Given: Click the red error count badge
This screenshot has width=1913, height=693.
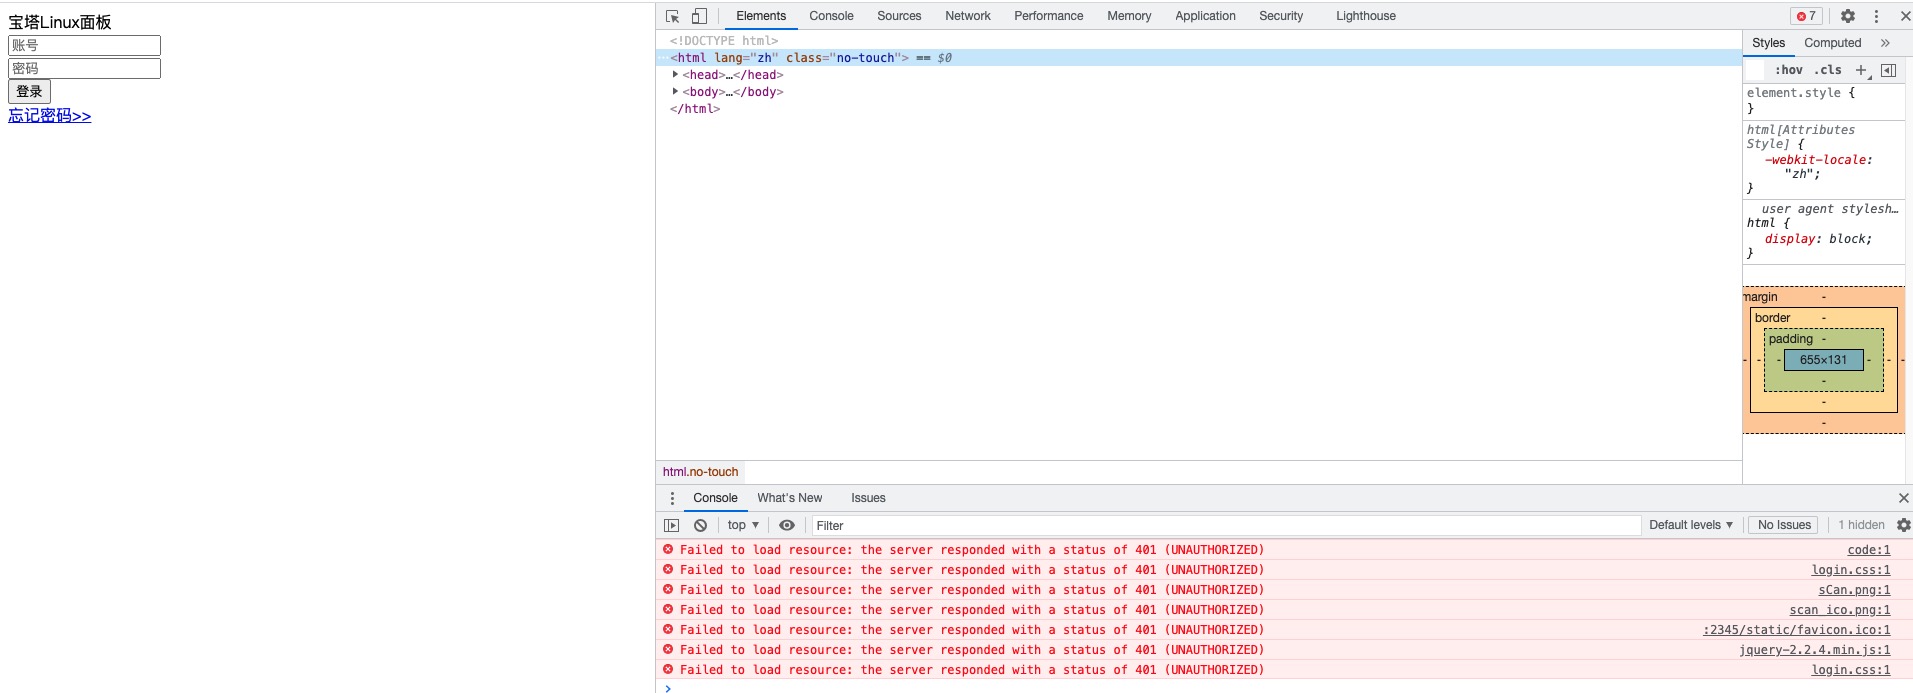Looking at the screenshot, I should click(1806, 16).
